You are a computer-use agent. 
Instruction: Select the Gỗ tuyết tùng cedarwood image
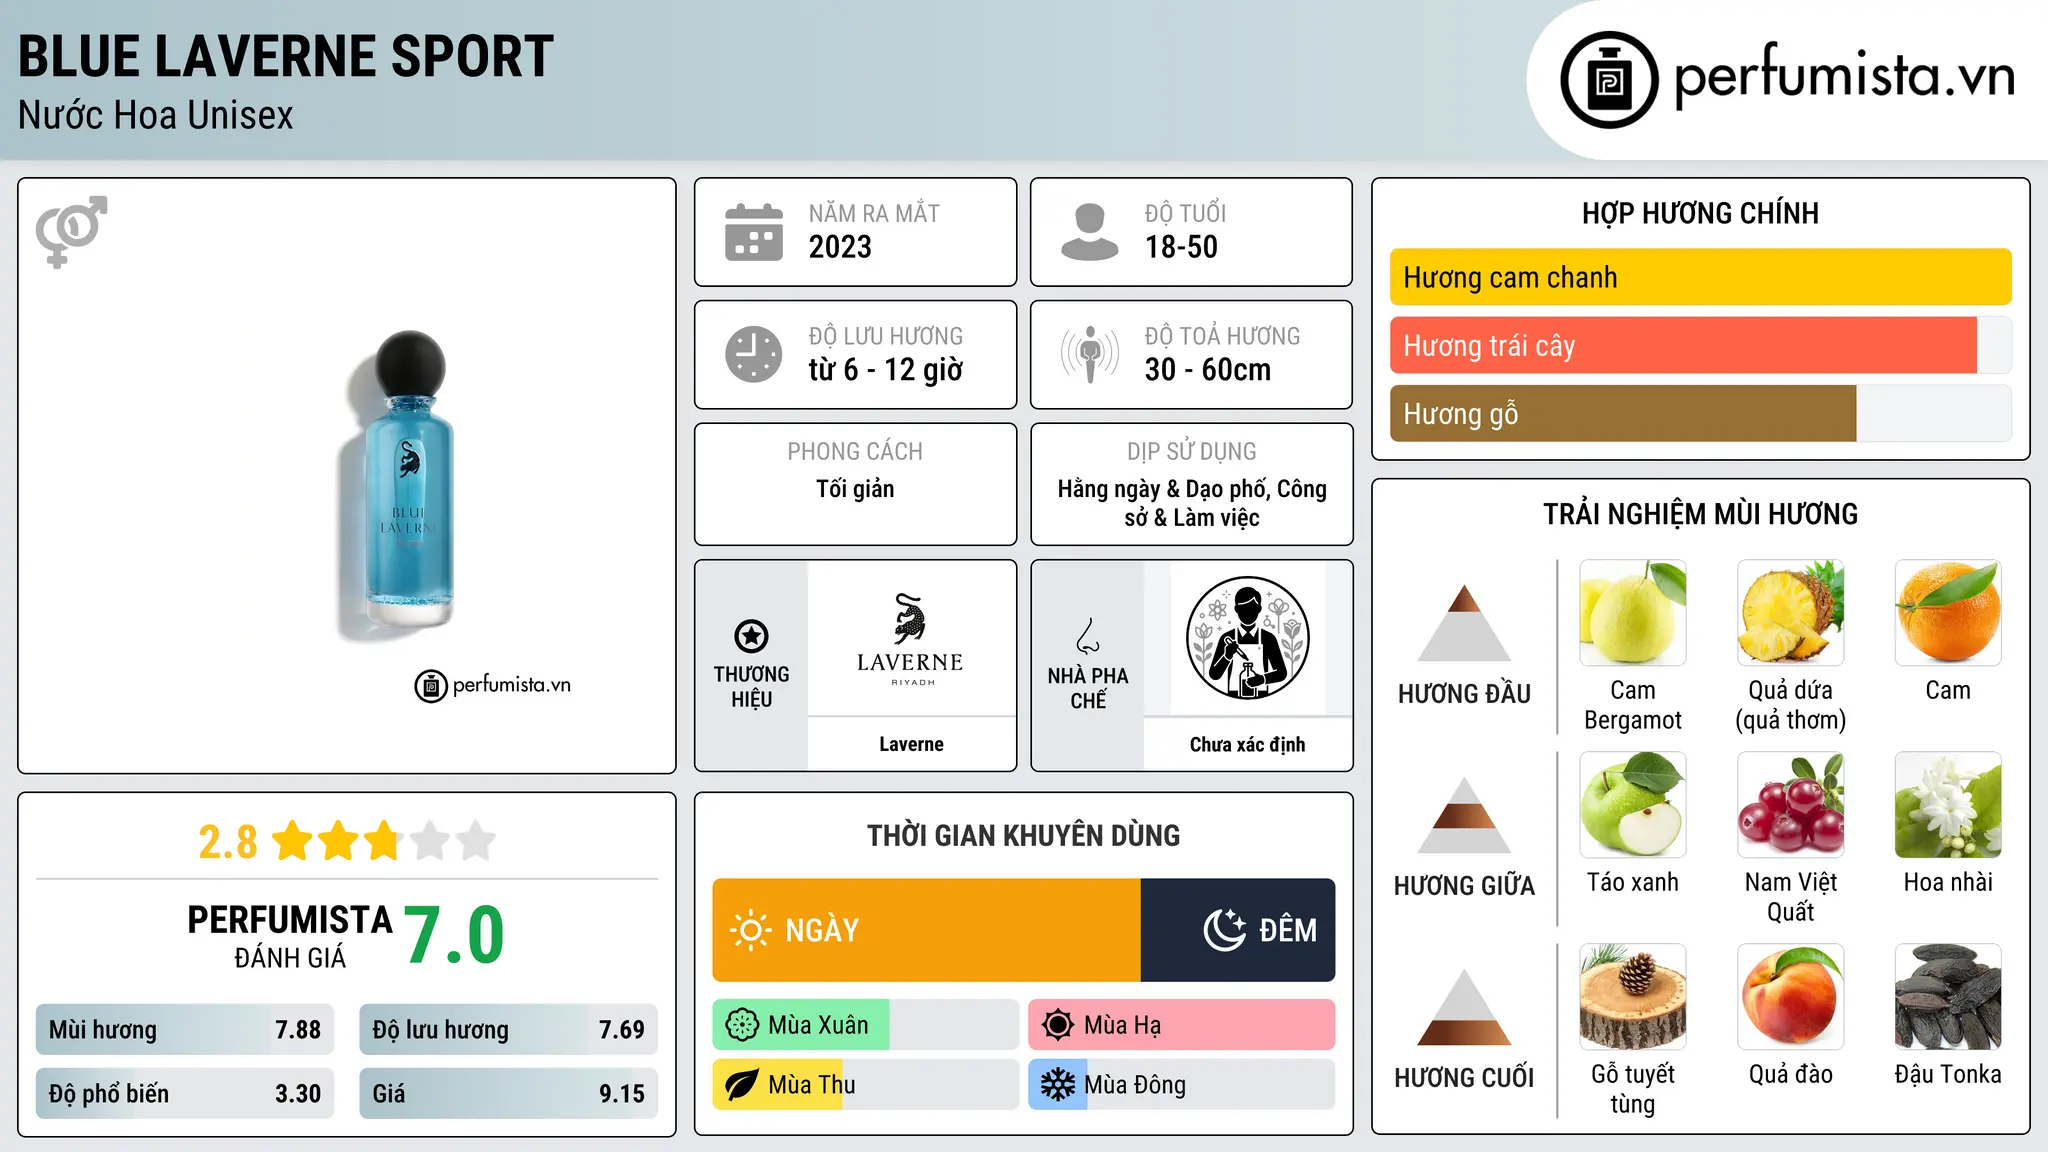(1632, 997)
